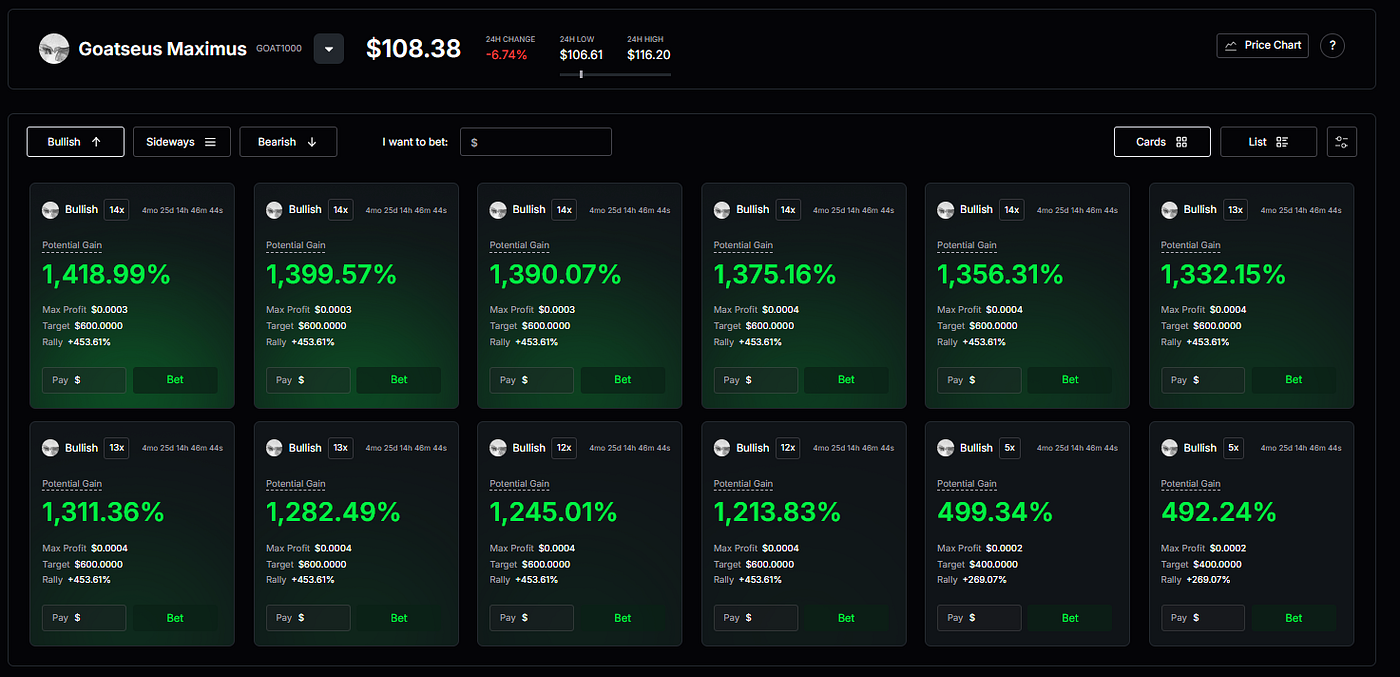Click the $116.20 24h high value
The image size is (1400, 677).
[649, 55]
